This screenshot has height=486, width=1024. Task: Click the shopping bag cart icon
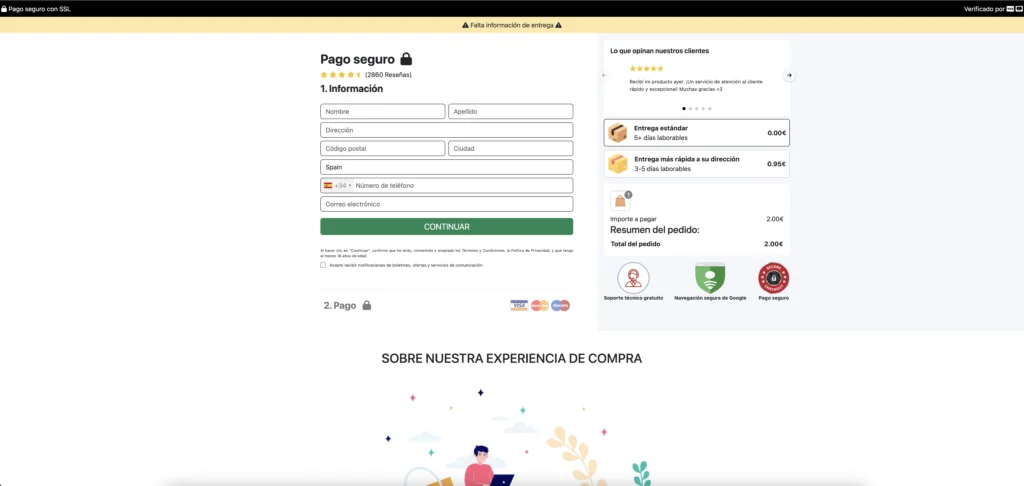point(620,201)
